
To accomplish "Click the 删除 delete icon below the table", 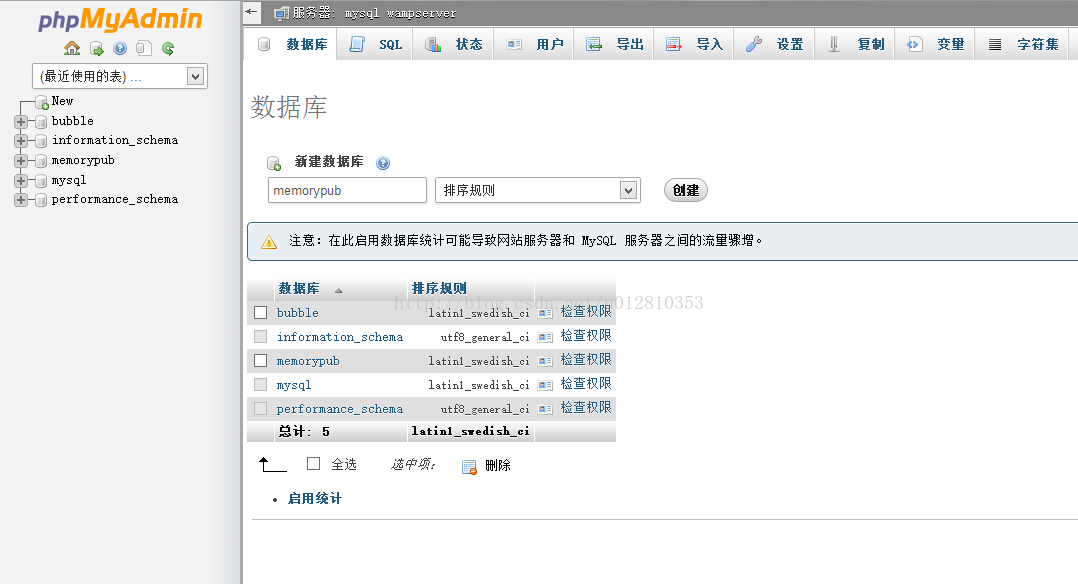I will click(x=468, y=465).
